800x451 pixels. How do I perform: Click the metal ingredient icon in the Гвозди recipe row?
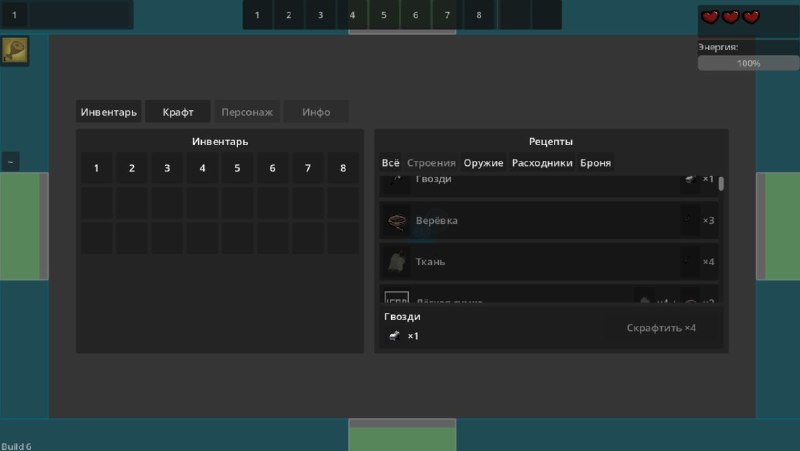[x=690, y=179]
